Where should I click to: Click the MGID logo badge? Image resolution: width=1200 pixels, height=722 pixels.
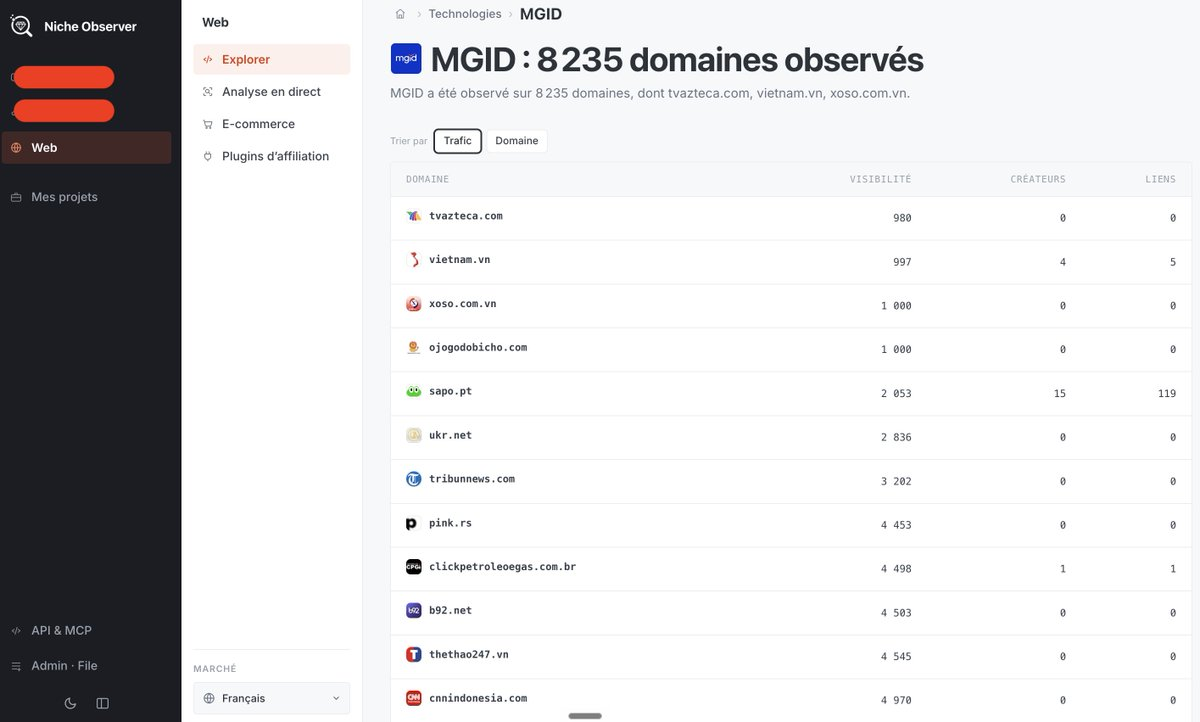click(406, 59)
